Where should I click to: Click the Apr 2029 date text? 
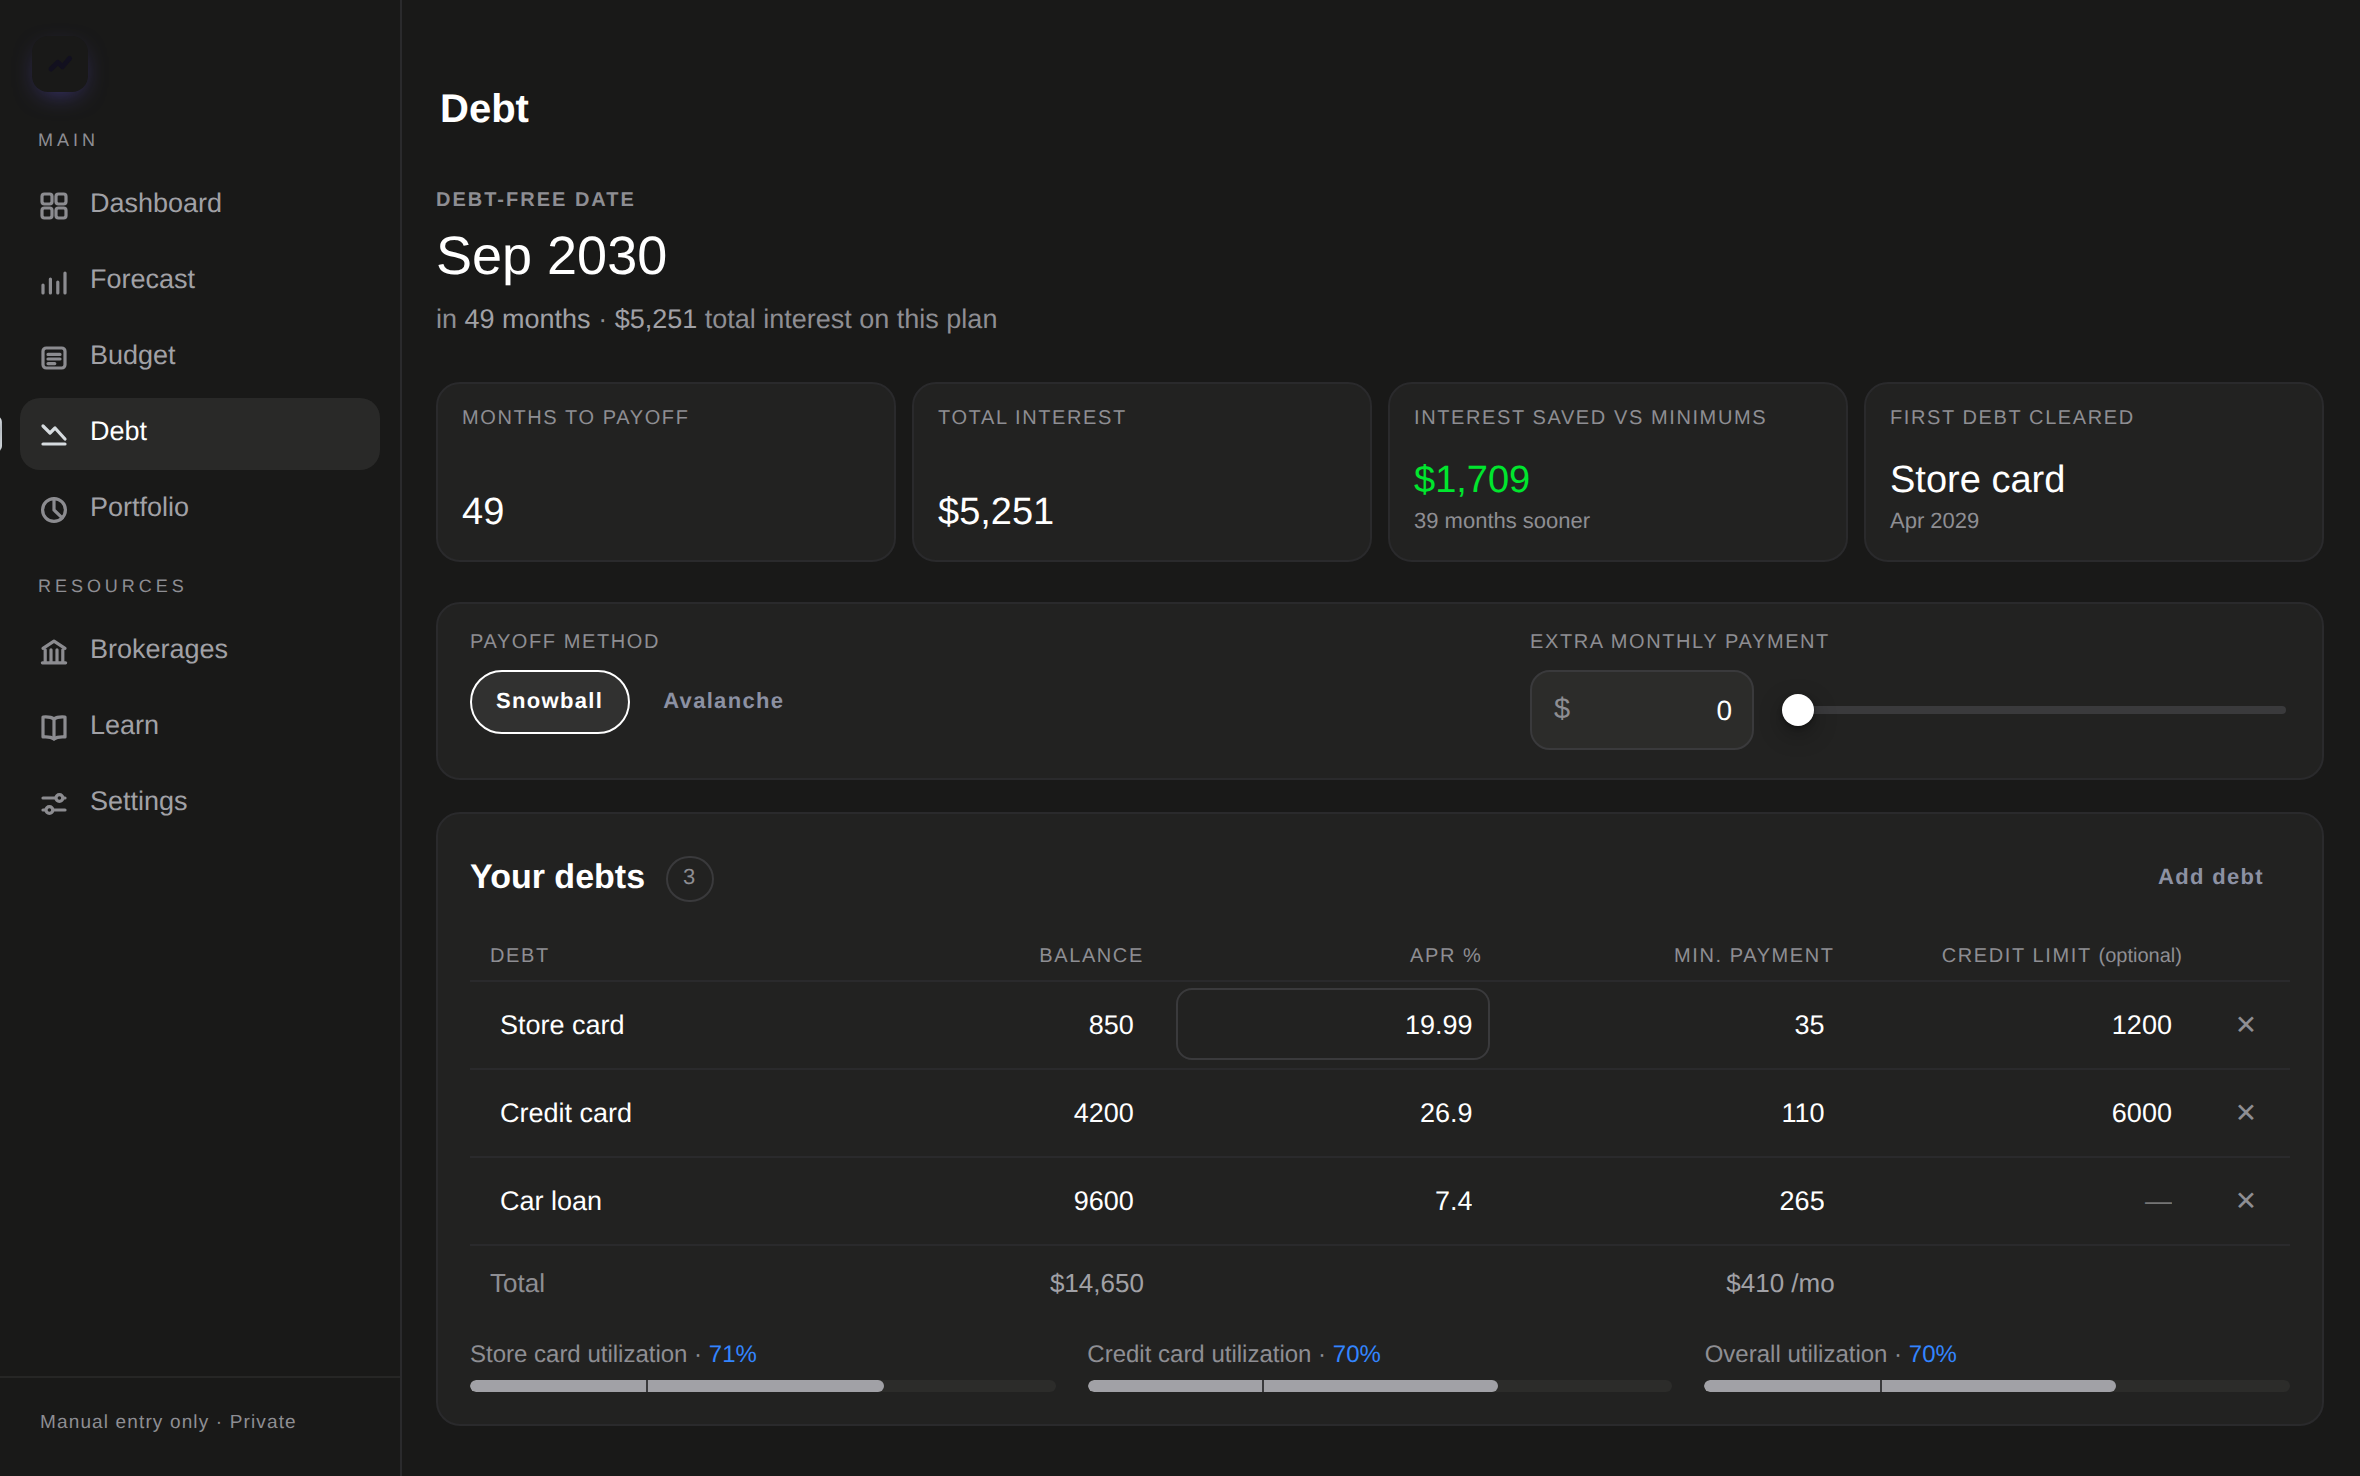click(x=1934, y=521)
